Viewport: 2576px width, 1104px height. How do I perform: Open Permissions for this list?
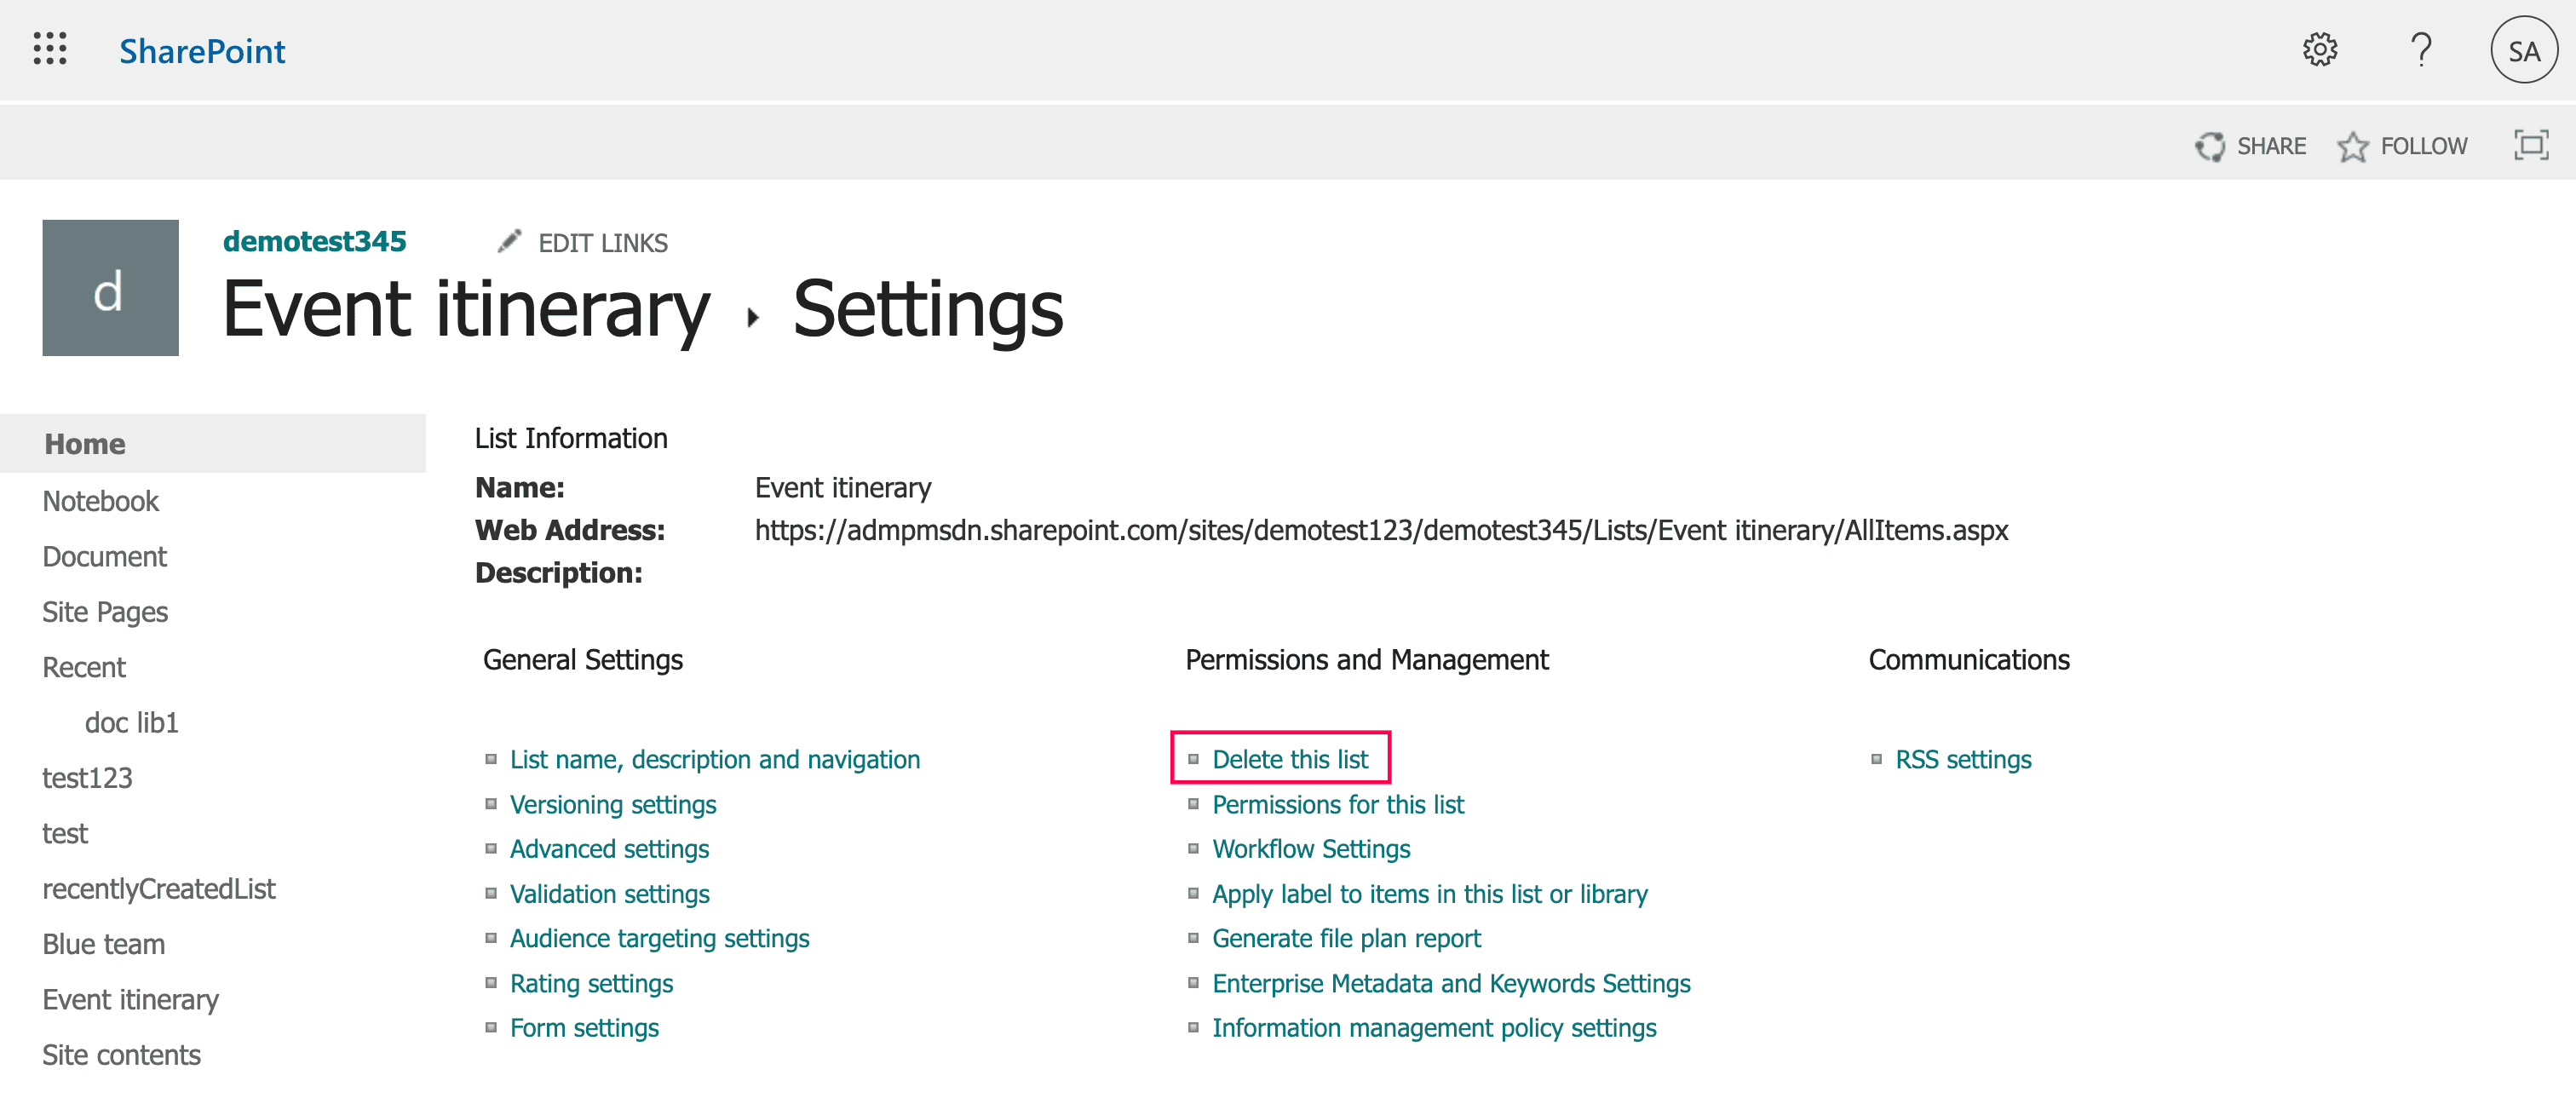1337,804
